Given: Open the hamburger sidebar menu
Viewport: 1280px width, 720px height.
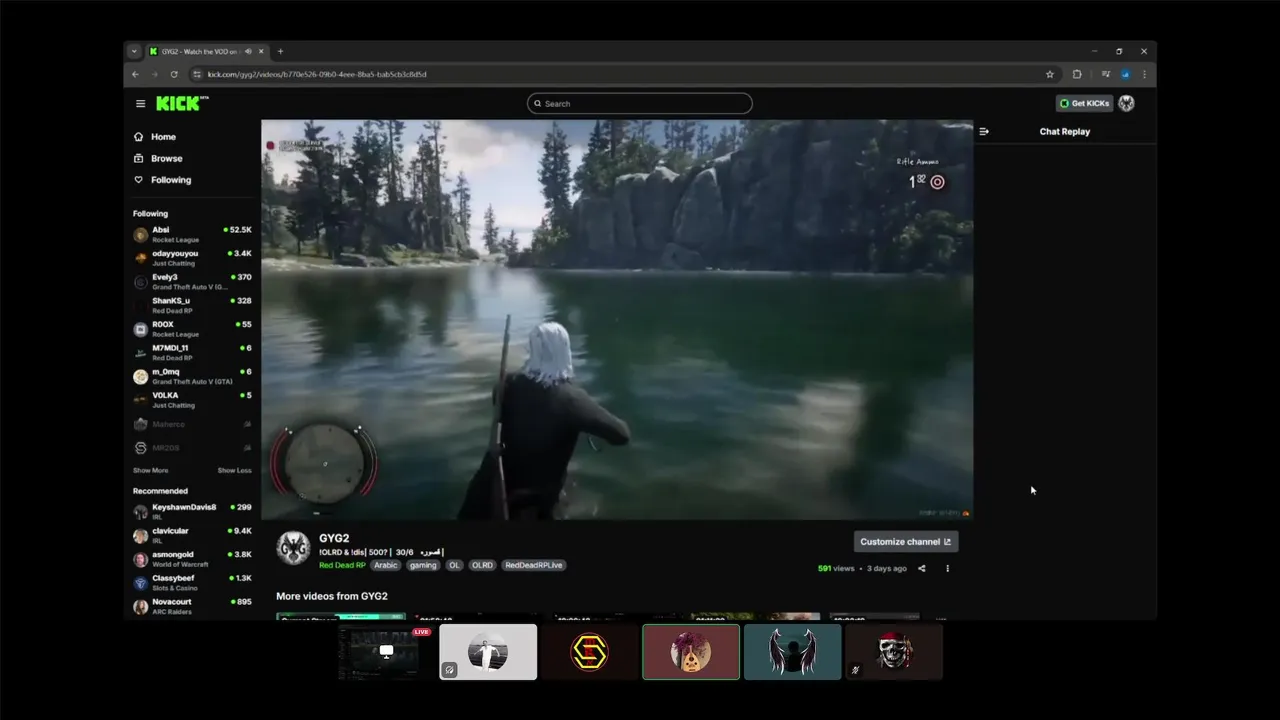Looking at the screenshot, I should (140, 103).
